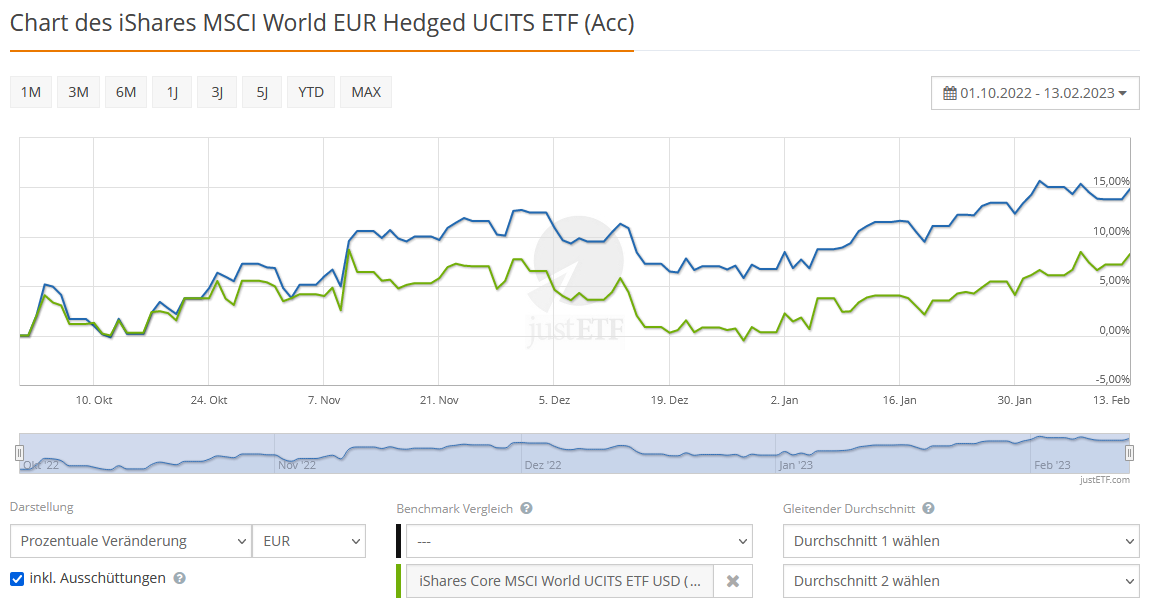
Task: Remove the iShares Core MSCI World benchmark
Action: (x=732, y=581)
